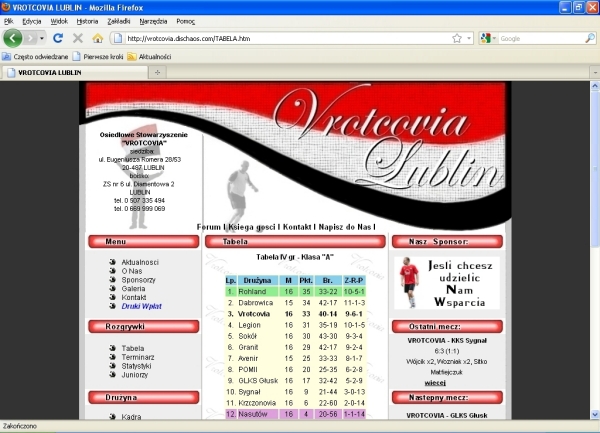Go to the Home page icon
The width and height of the screenshot is (600, 433).
(98, 38)
